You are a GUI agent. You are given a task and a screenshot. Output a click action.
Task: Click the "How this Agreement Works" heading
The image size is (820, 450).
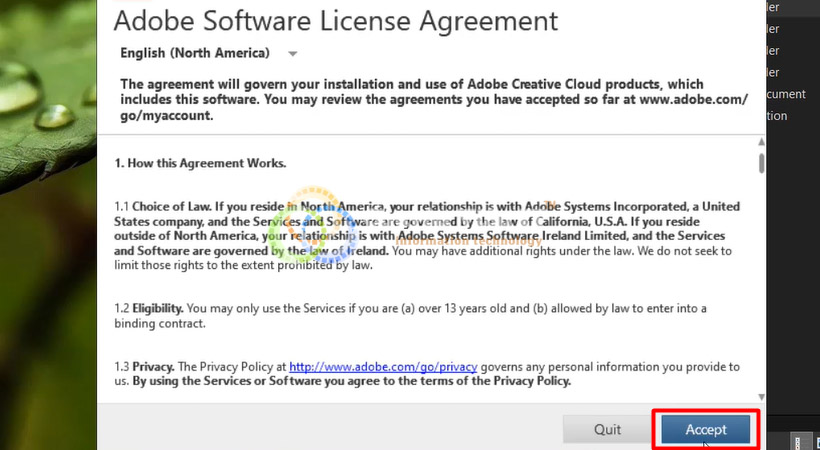(x=200, y=163)
